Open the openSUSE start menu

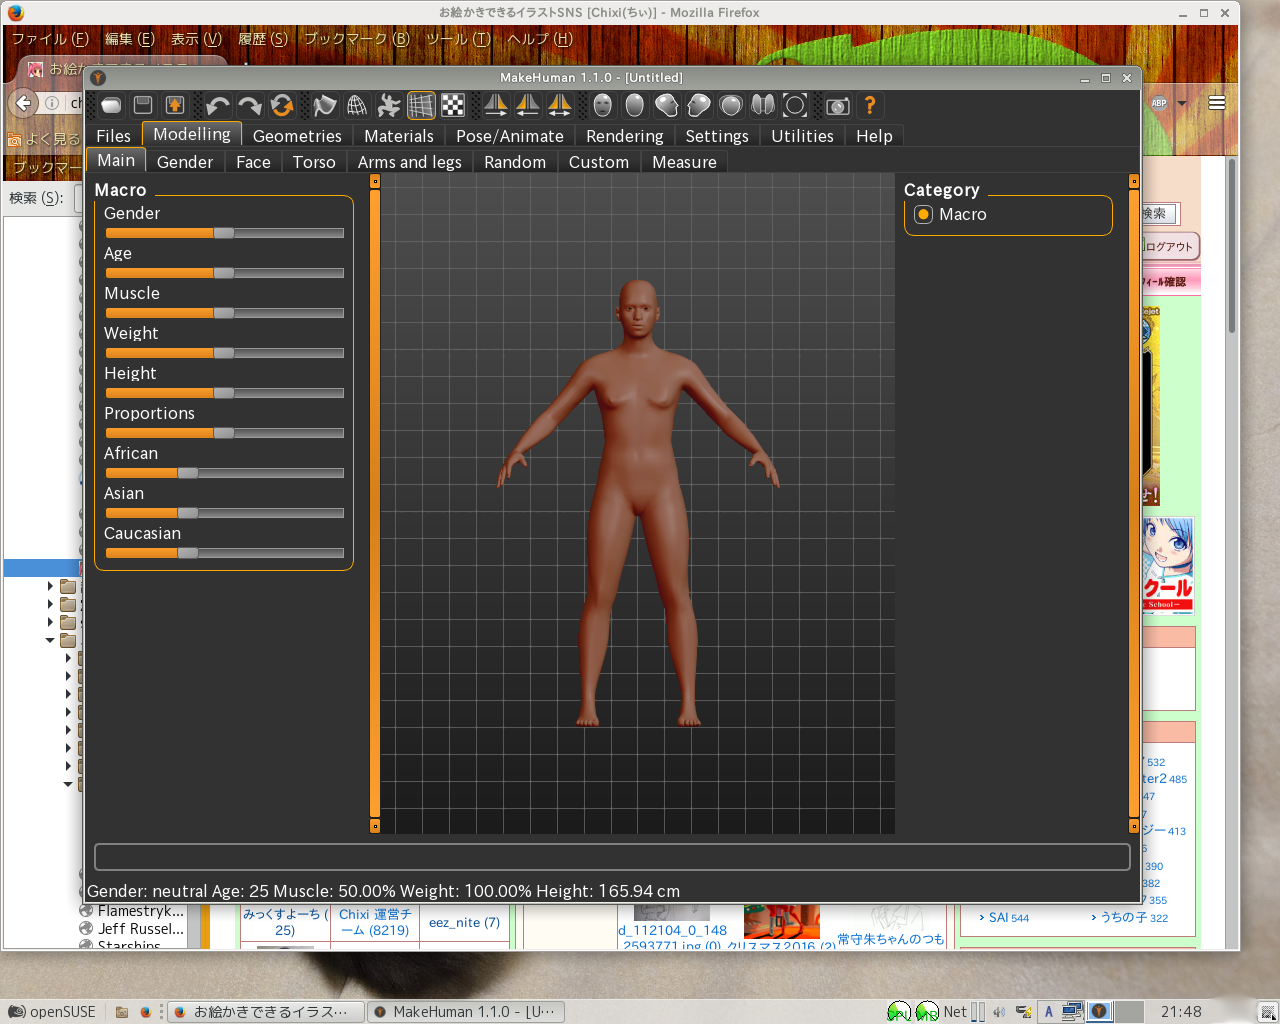(x=52, y=1011)
